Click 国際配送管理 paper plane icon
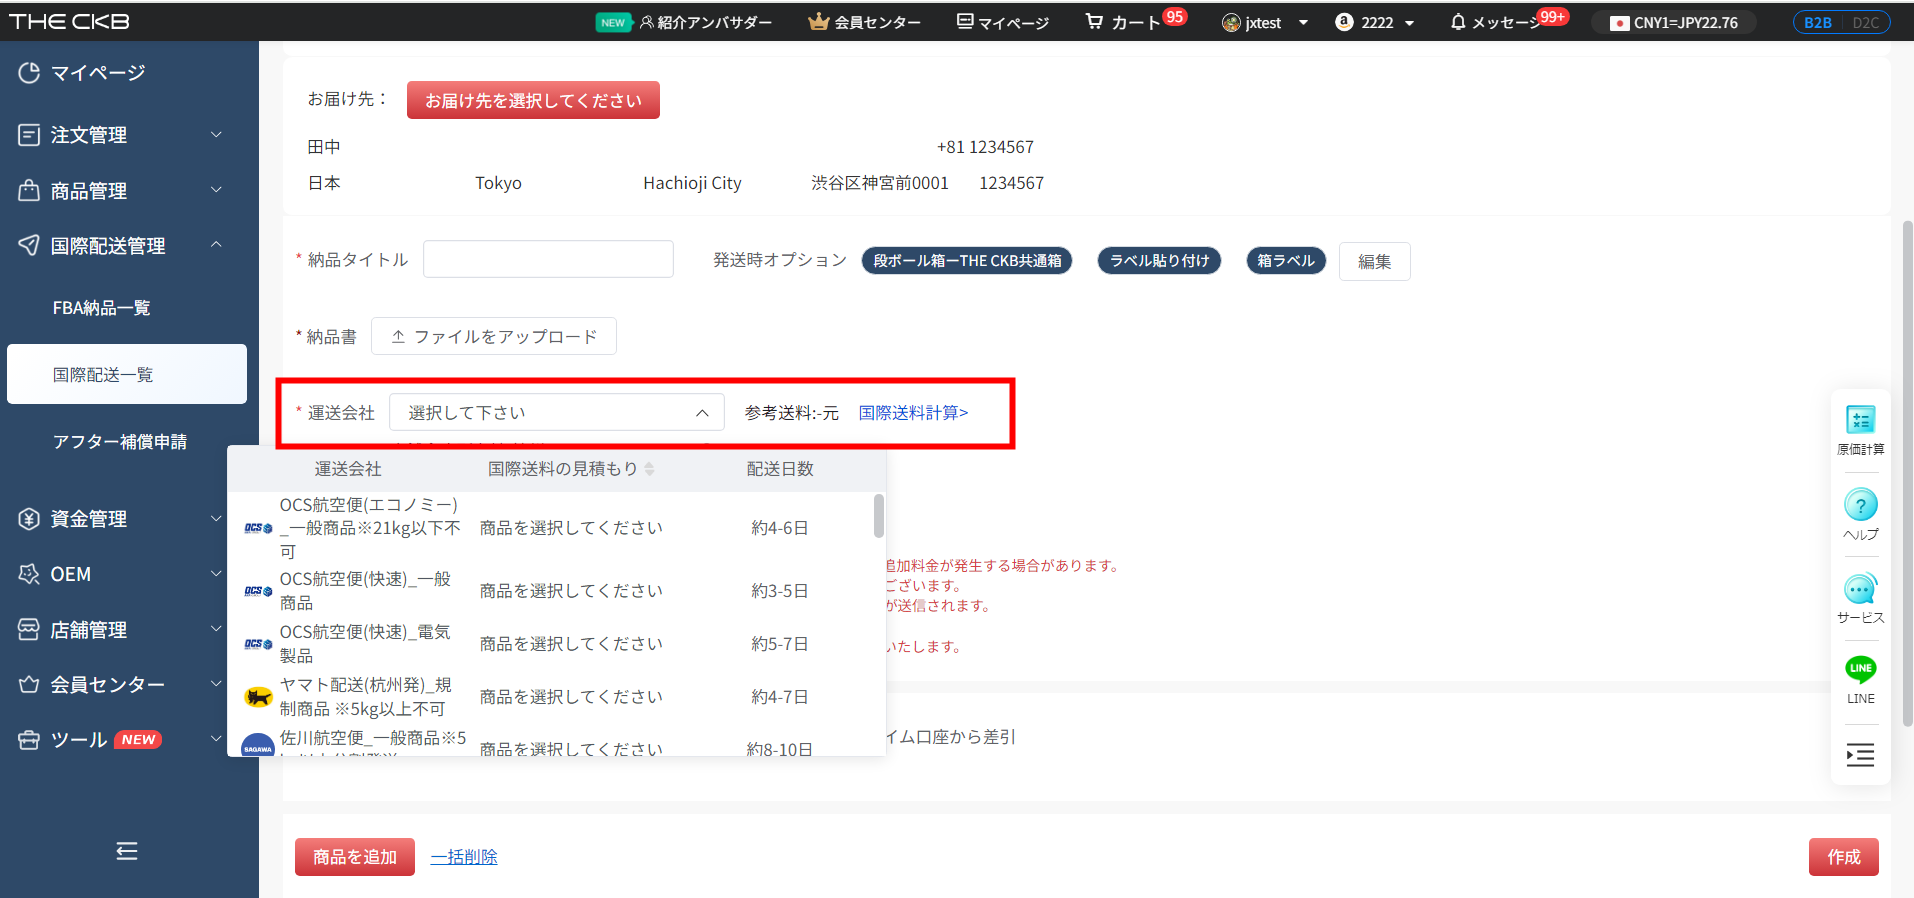Screen dimensions: 1914x898 pyautogui.click(x=29, y=245)
